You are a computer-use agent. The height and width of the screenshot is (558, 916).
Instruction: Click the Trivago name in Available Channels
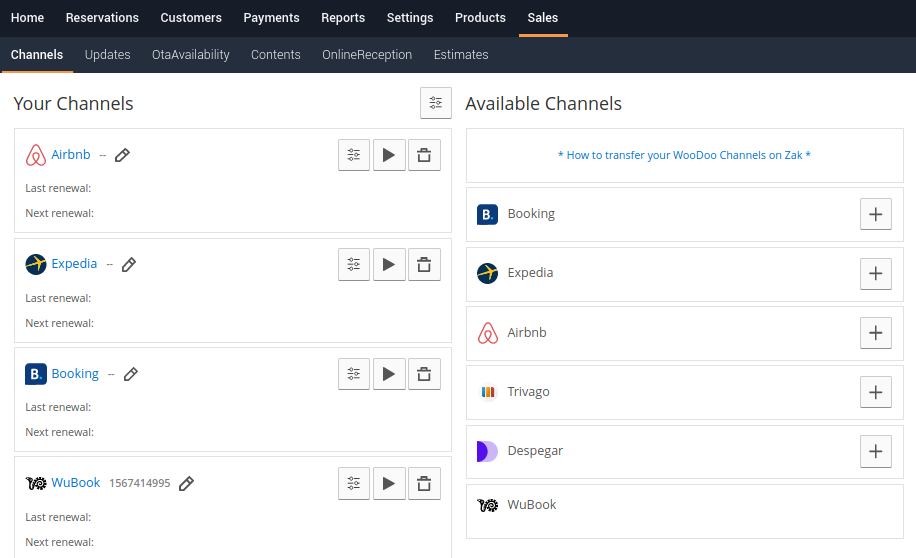[528, 391]
